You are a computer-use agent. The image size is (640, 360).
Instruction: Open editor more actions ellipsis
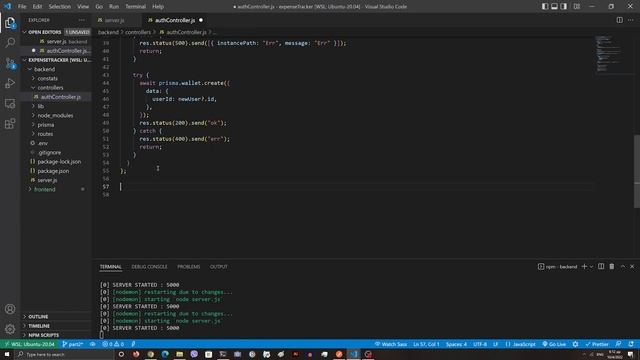point(631,20)
